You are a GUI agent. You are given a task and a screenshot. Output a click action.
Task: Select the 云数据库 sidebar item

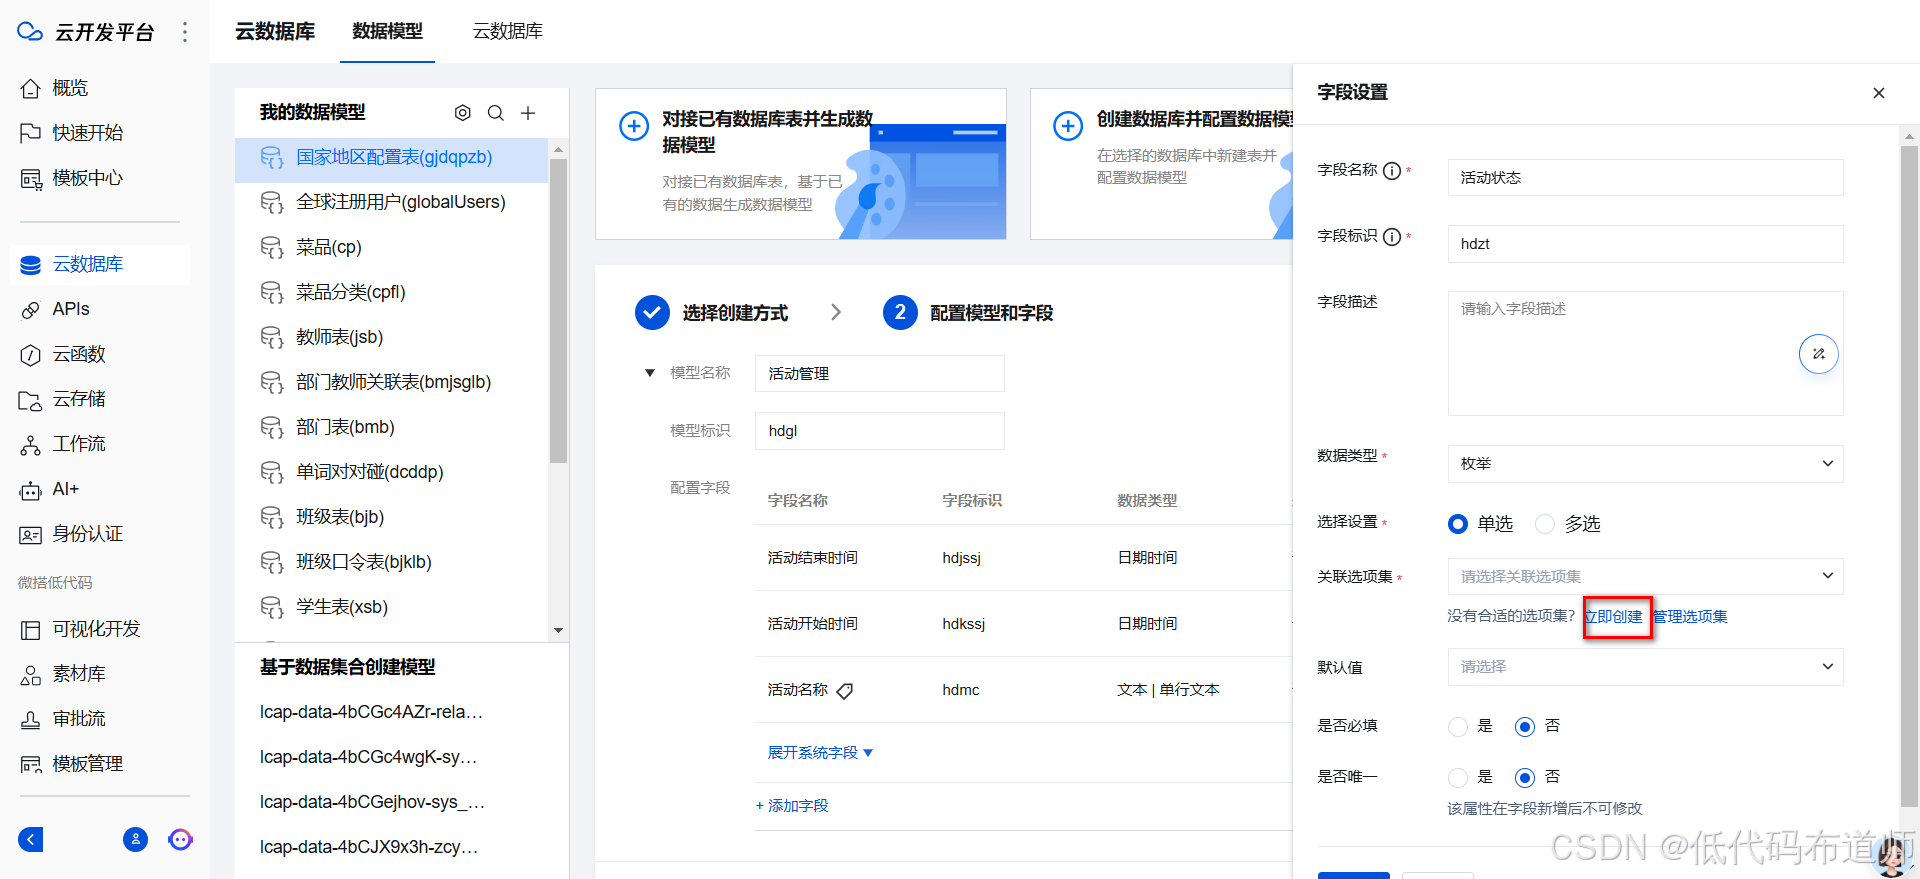pyautogui.click(x=100, y=264)
